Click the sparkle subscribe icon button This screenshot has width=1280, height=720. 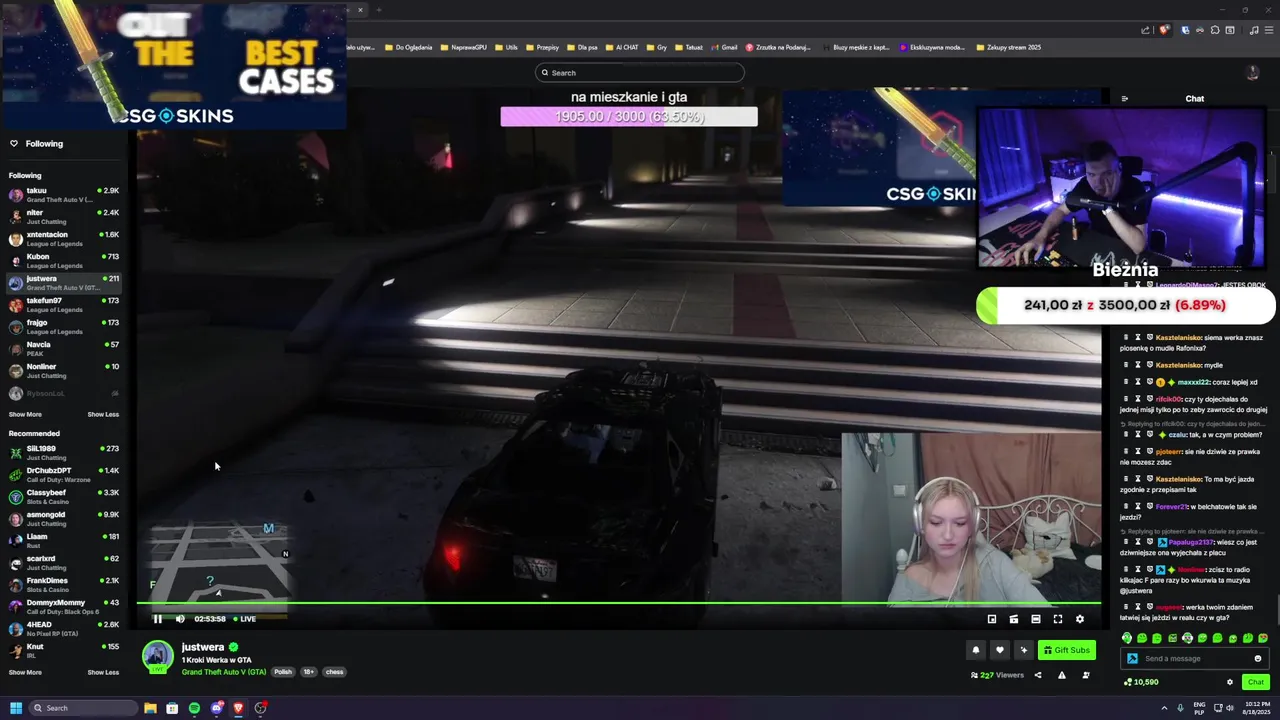(x=1023, y=650)
